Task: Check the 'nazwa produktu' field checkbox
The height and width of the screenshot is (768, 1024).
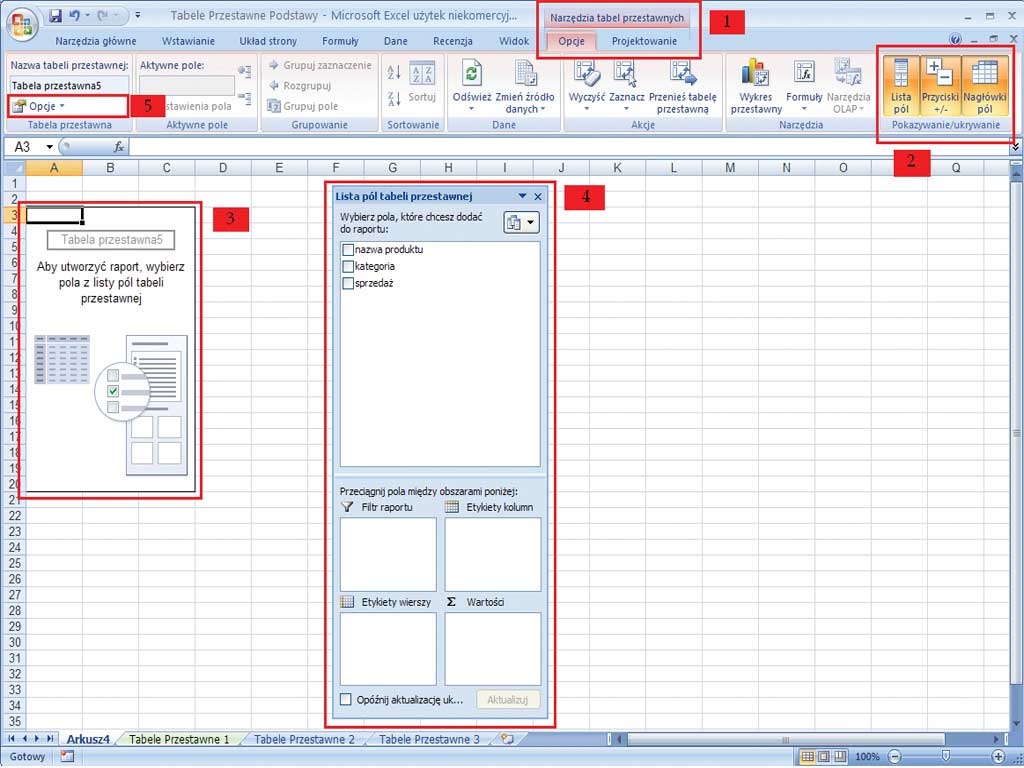Action: (x=348, y=249)
